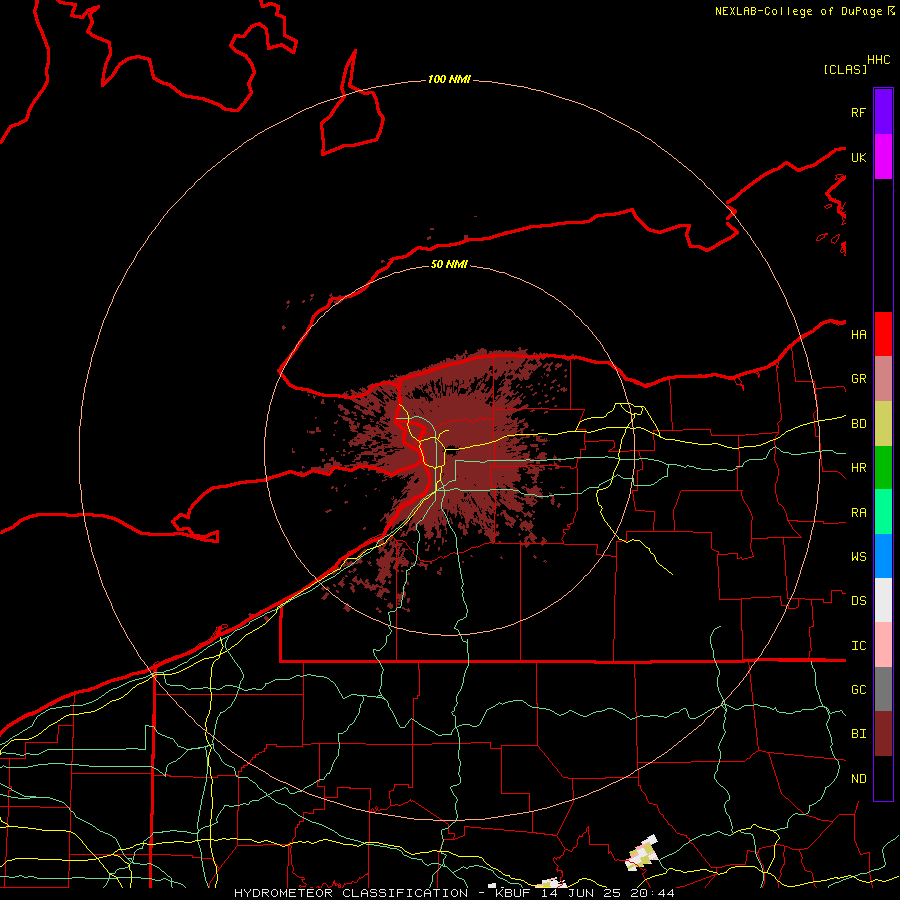
Task: Click the '14 JUN 25' date text
Action: (580, 893)
